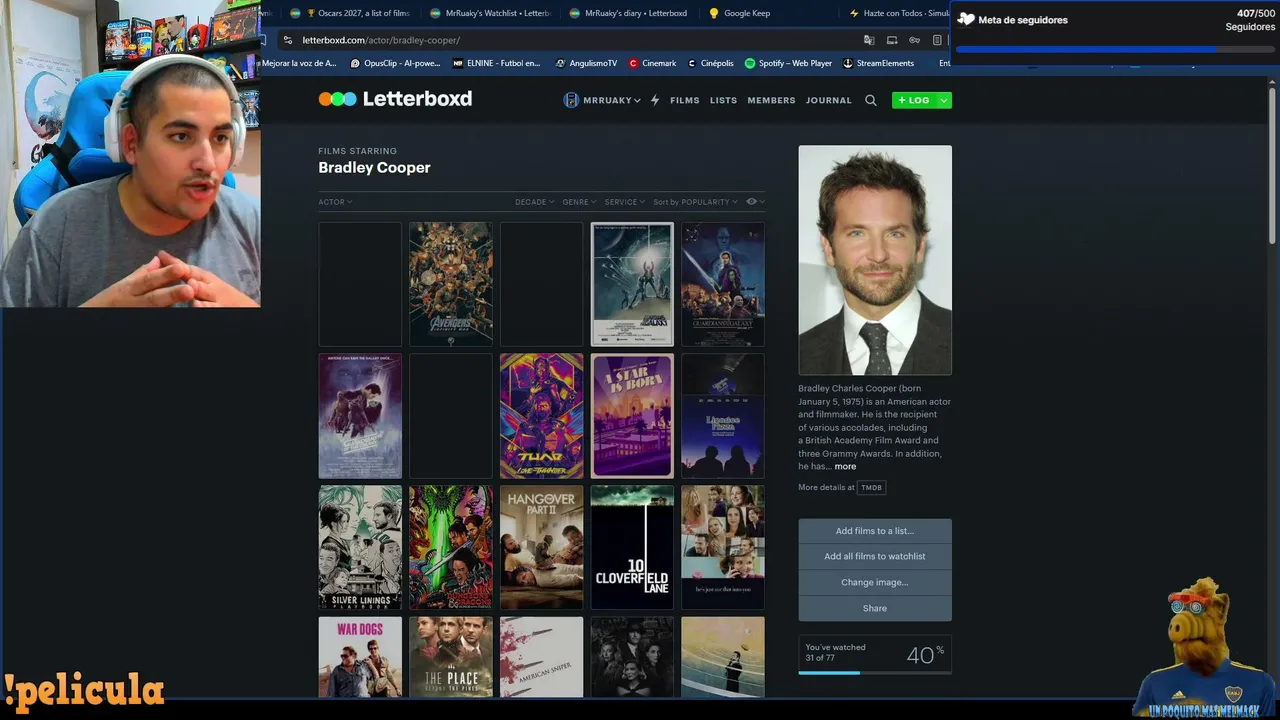The width and height of the screenshot is (1280, 720).
Task: Click the MRRUAKY profile avatar
Action: point(571,100)
